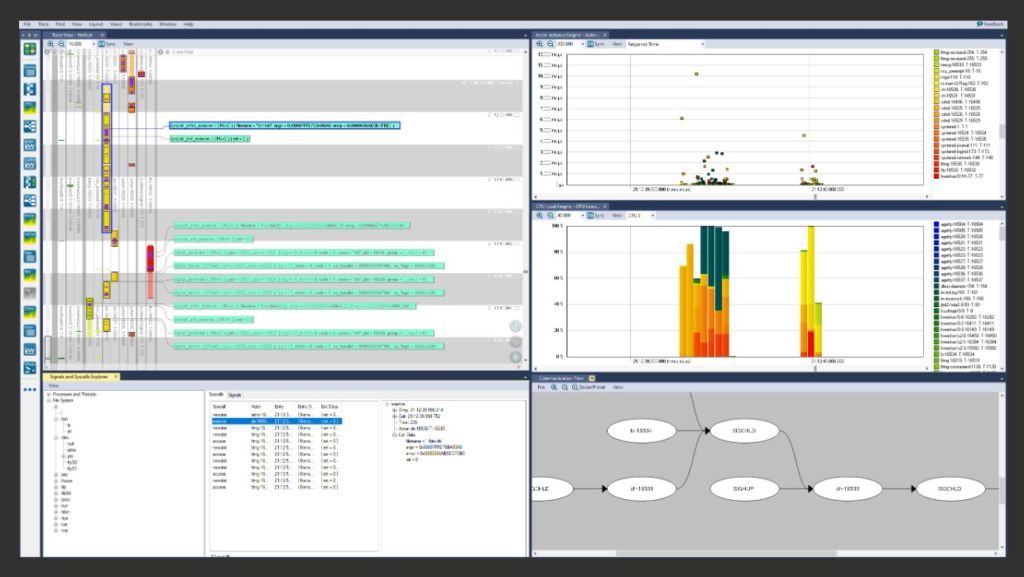The height and width of the screenshot is (577, 1024).
Task: Open the Window menu
Action: (168, 24)
